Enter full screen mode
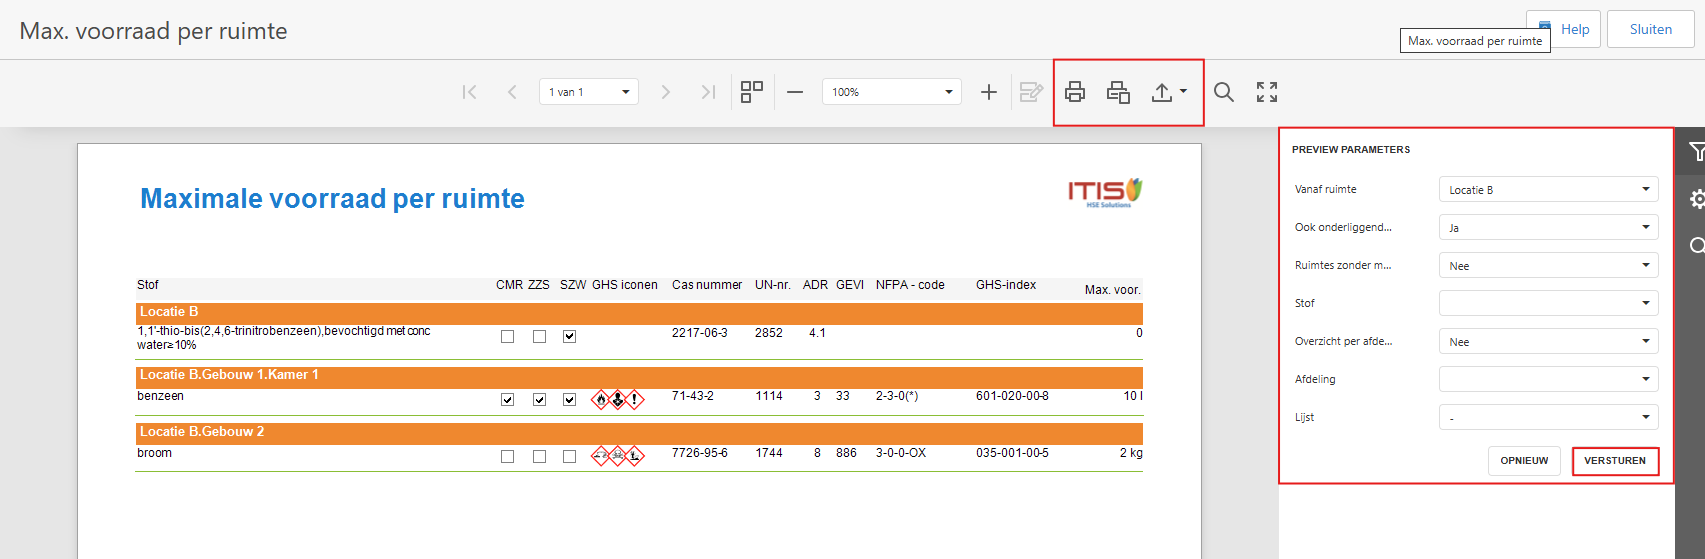The image size is (1705, 559). [x=1267, y=92]
